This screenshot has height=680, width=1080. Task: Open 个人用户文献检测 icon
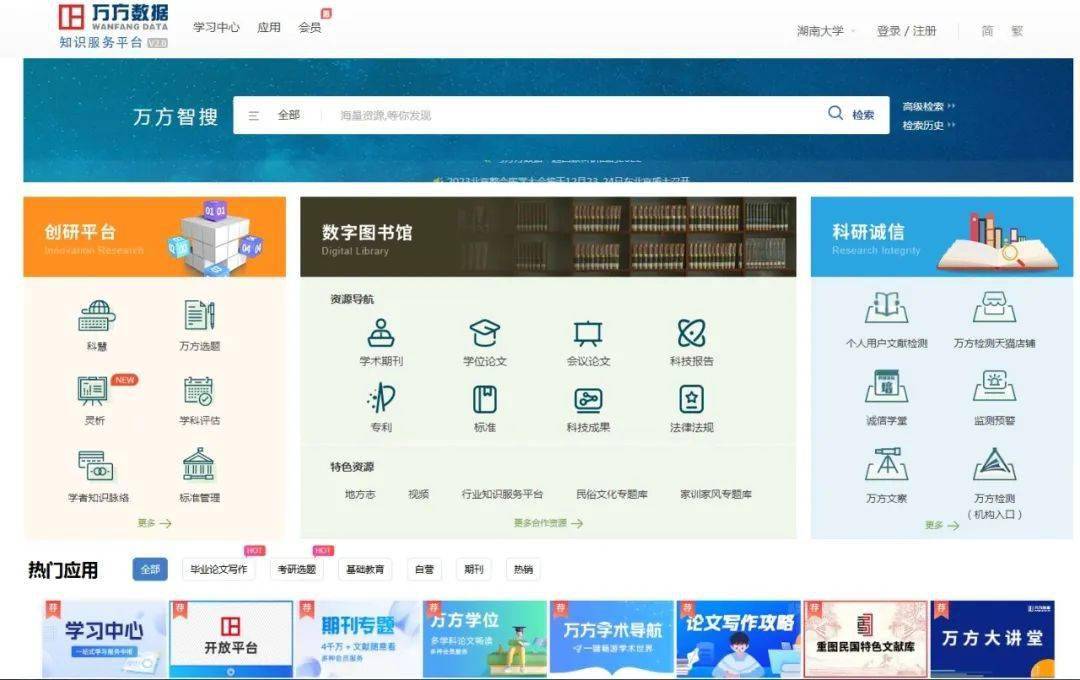(x=886, y=307)
